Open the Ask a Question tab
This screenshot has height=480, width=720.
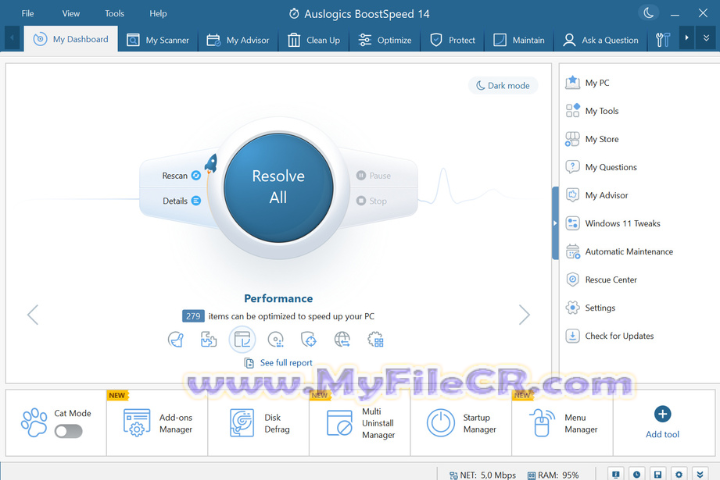(601, 40)
